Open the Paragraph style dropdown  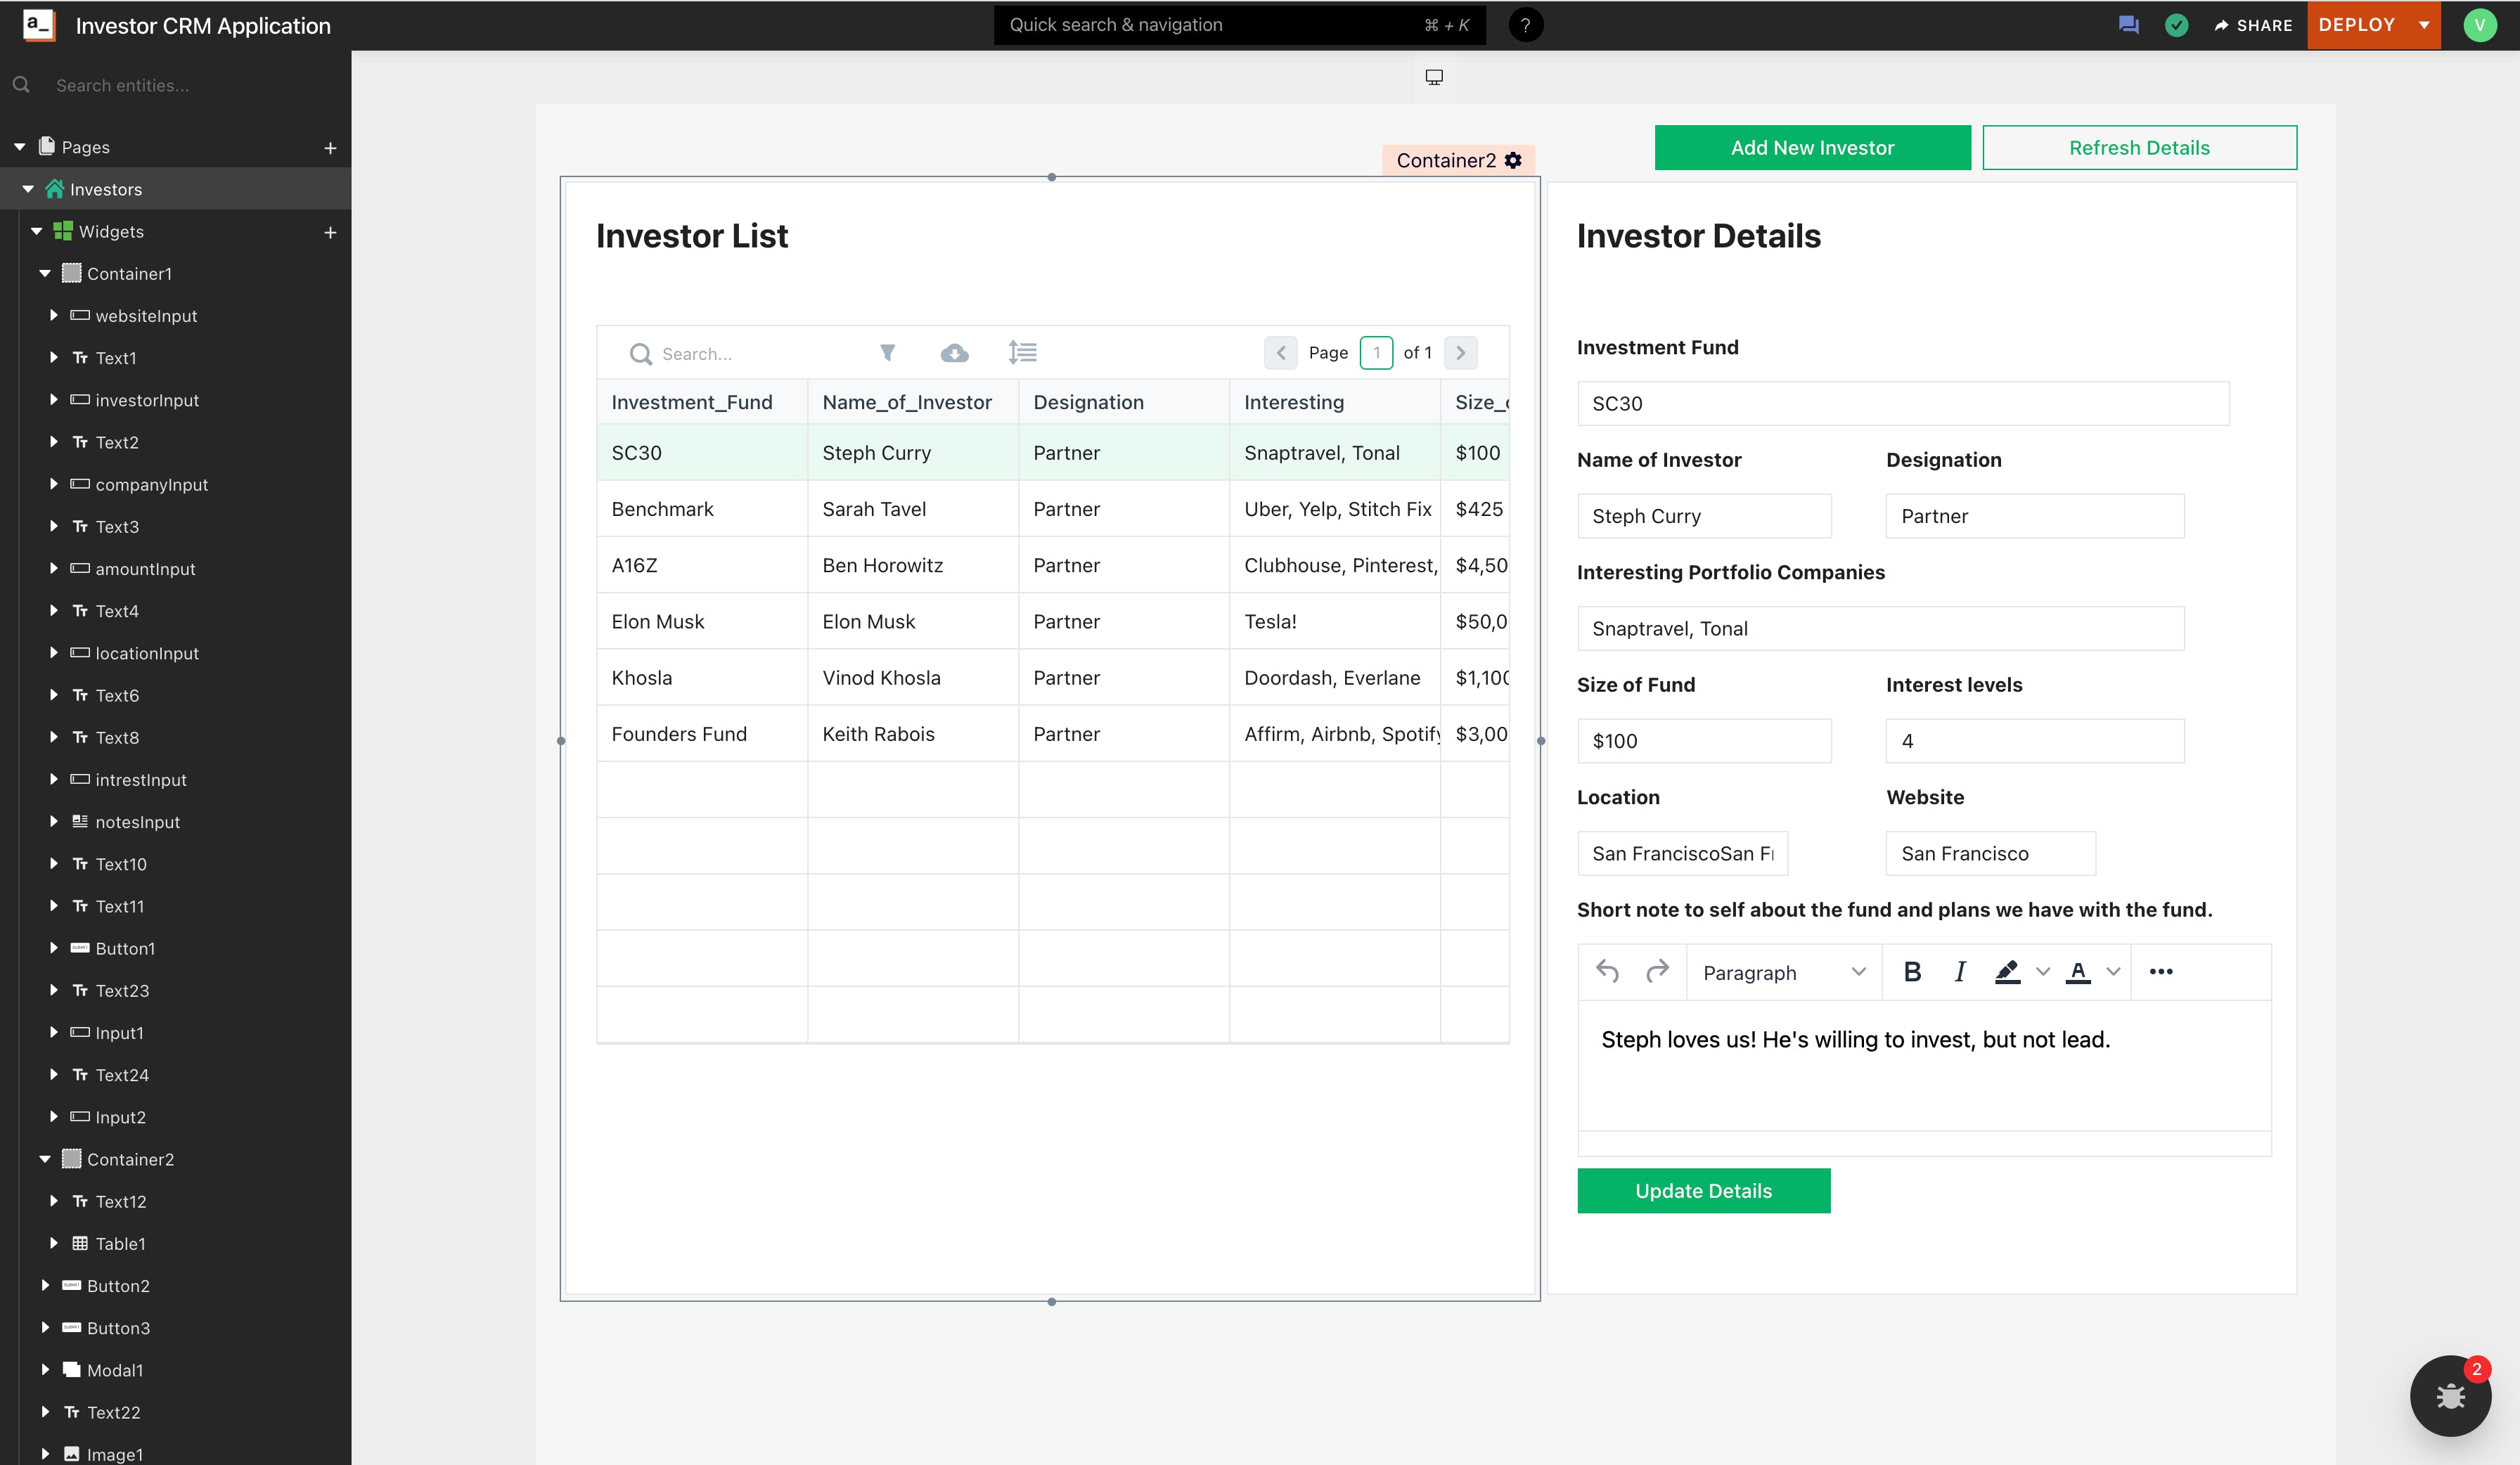click(x=1783, y=972)
